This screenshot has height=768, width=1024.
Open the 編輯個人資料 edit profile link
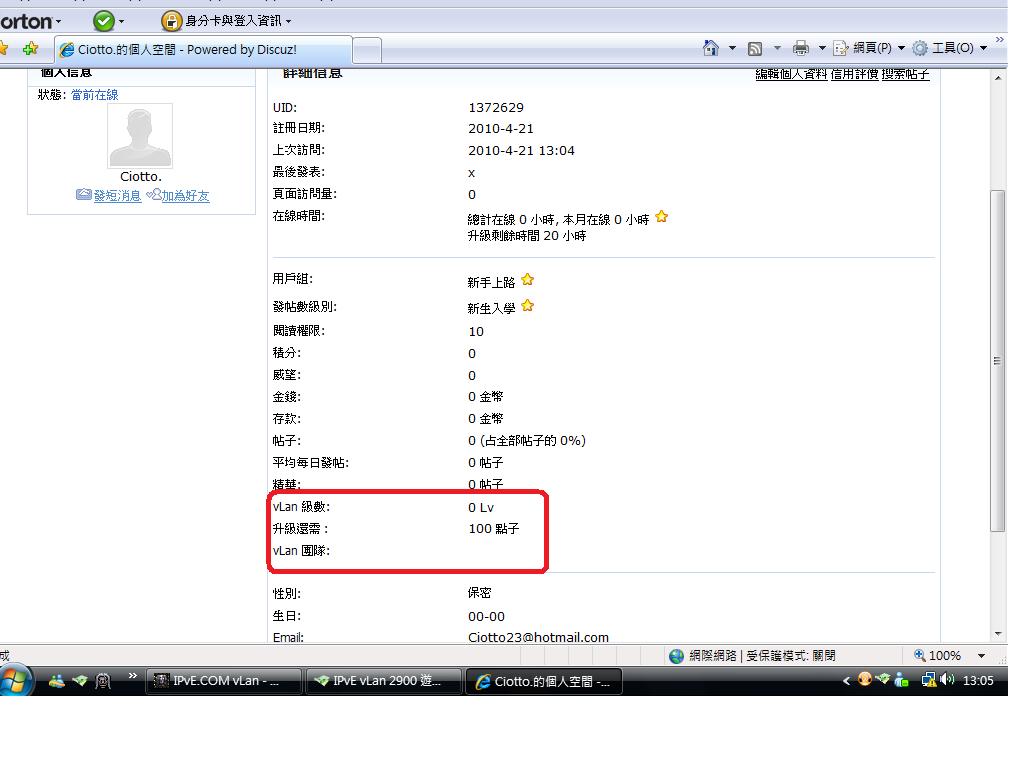click(x=791, y=74)
